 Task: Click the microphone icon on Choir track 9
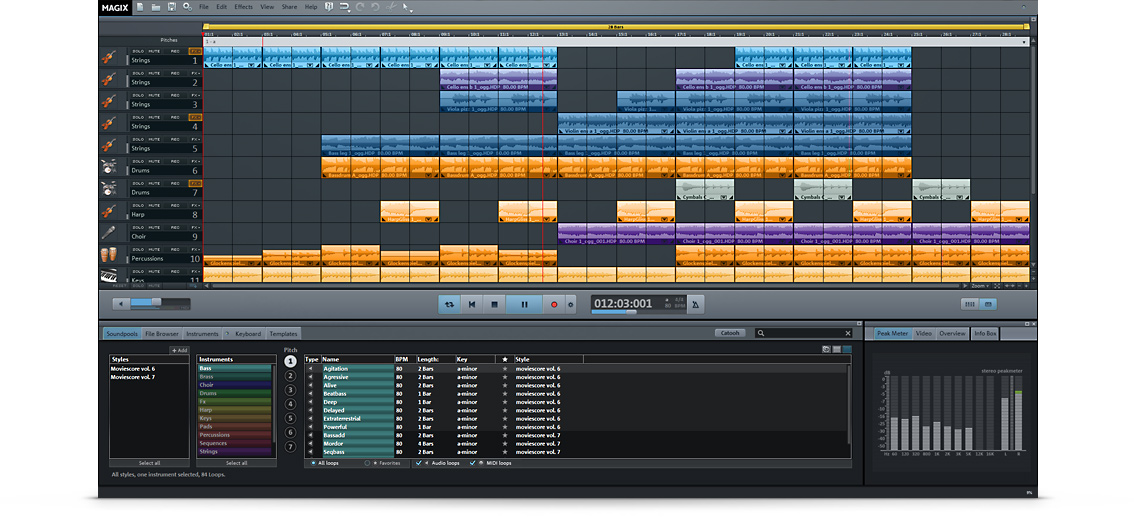click(109, 233)
